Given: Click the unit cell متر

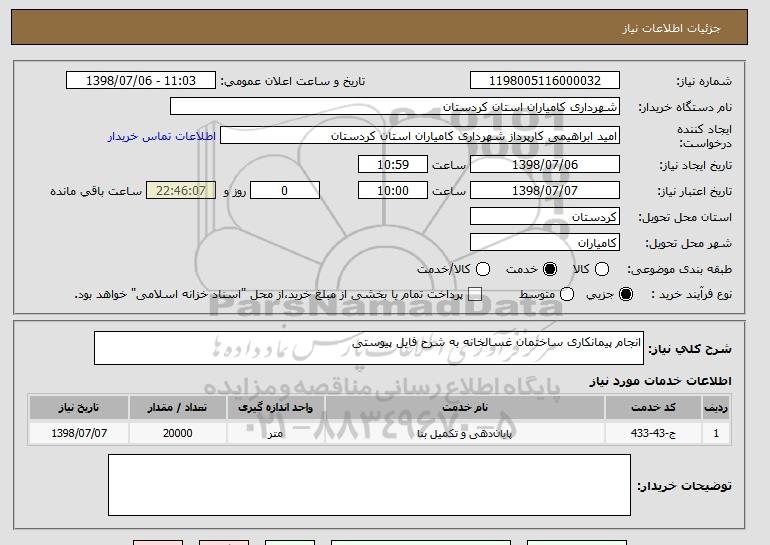Looking at the screenshot, I should pyautogui.click(x=275, y=433).
